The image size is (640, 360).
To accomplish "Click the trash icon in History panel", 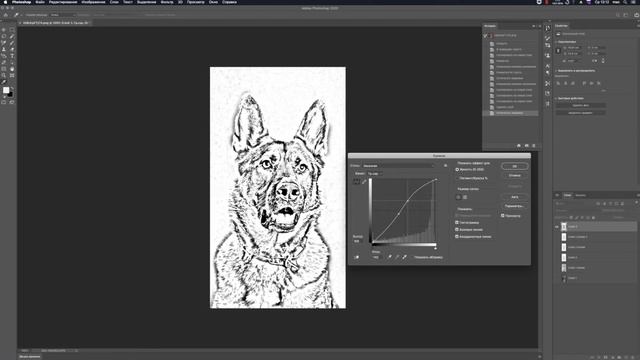I will coord(533,145).
